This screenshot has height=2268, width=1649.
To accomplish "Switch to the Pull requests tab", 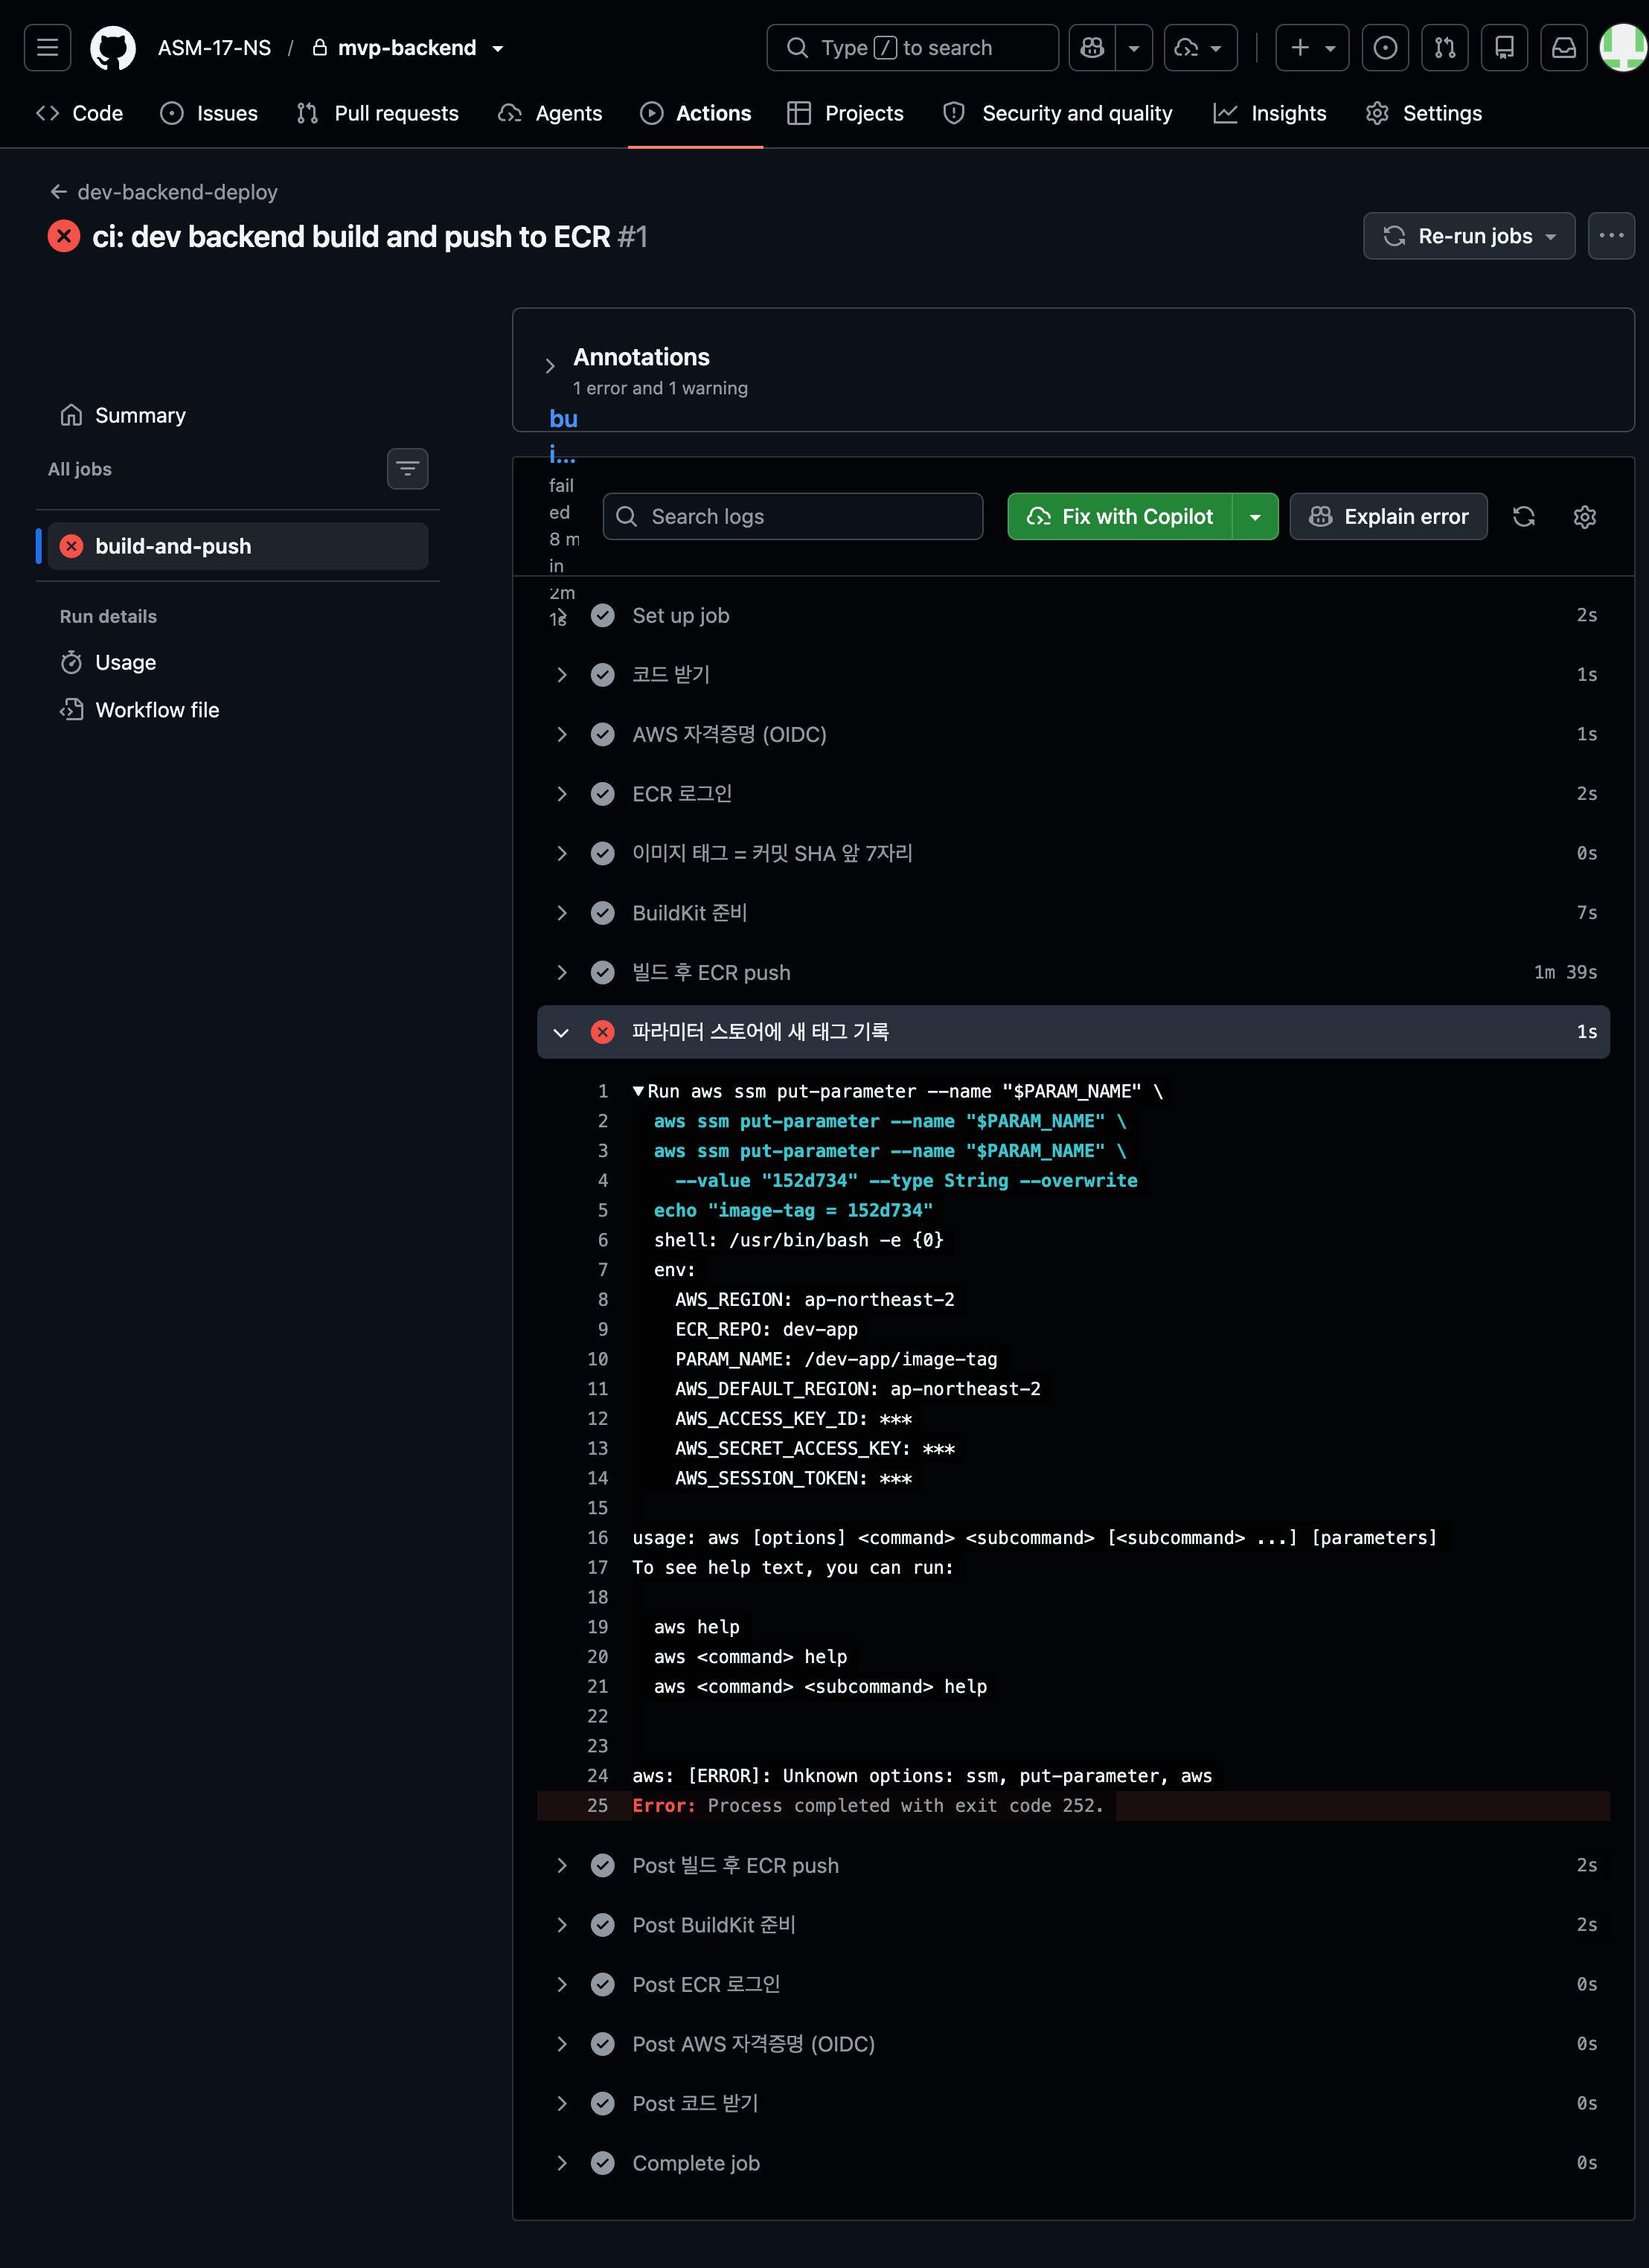I will (x=378, y=113).
